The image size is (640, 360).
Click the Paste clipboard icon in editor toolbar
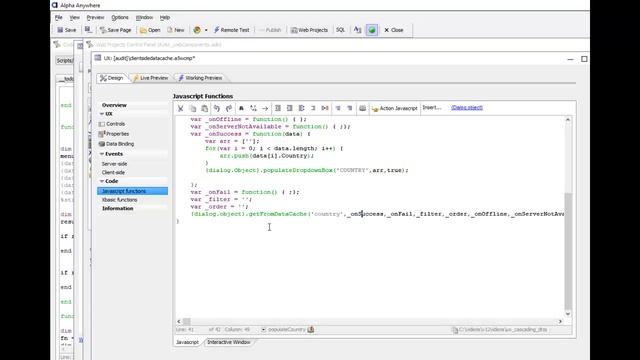[x=204, y=108]
